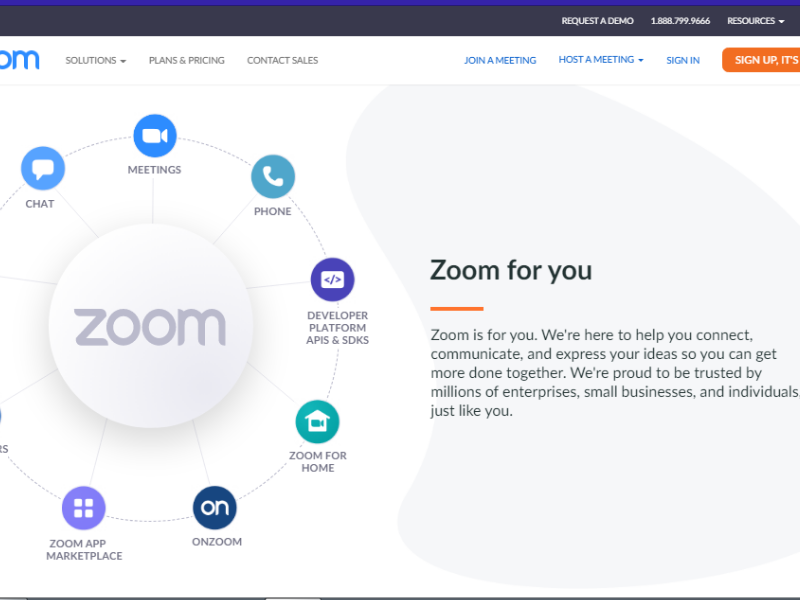Open the Chat speech bubble icon
800x600 pixels.
43,168
